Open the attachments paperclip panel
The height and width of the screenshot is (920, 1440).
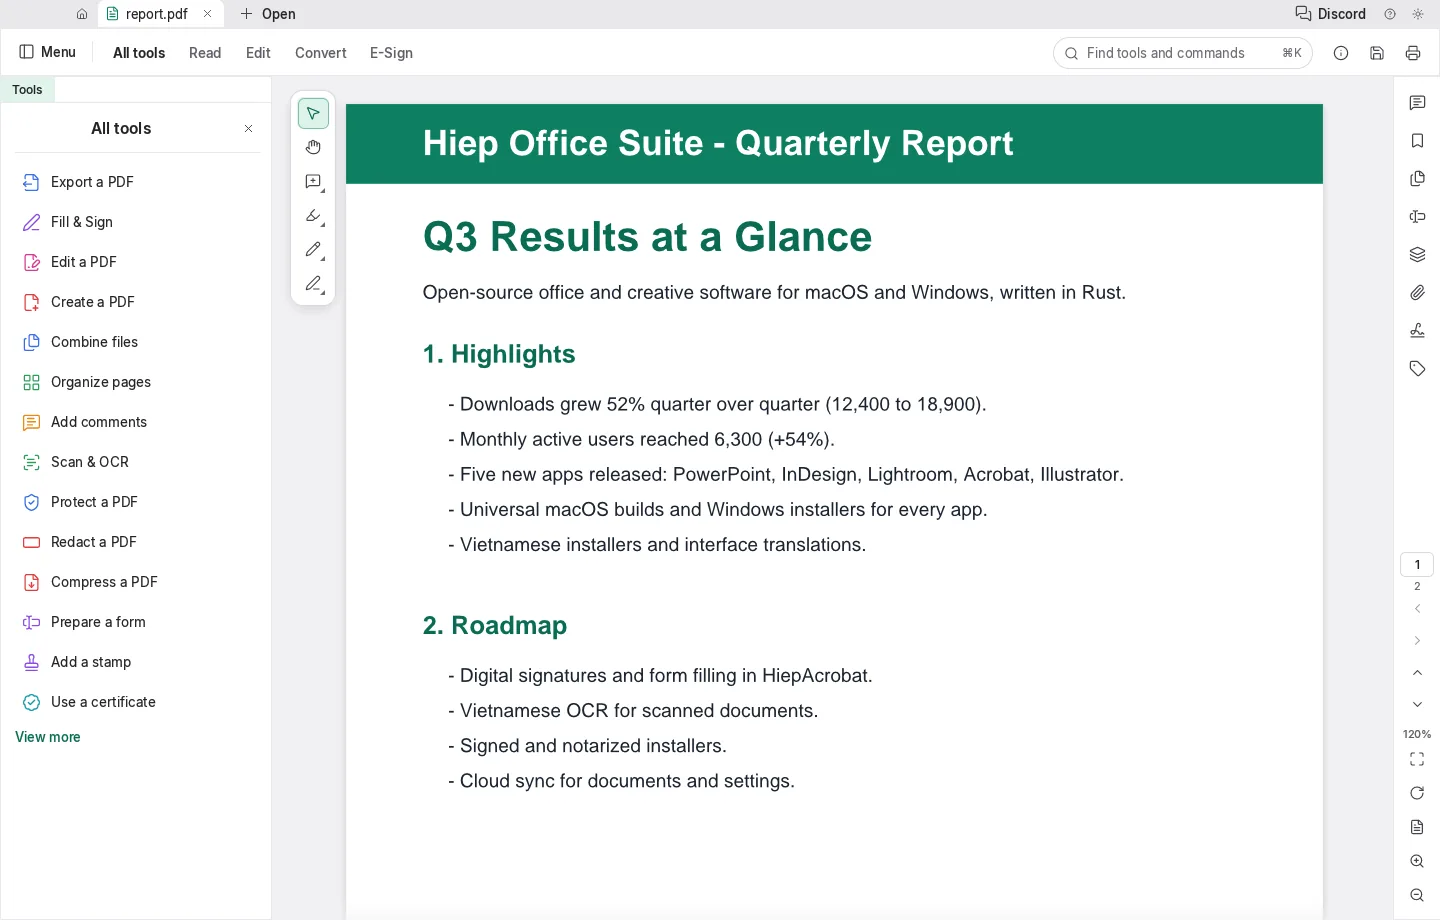1417,293
